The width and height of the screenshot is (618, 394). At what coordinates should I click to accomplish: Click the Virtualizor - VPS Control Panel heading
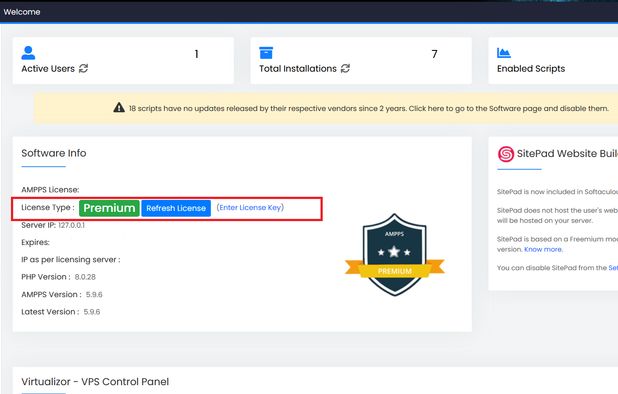pyautogui.click(x=95, y=381)
